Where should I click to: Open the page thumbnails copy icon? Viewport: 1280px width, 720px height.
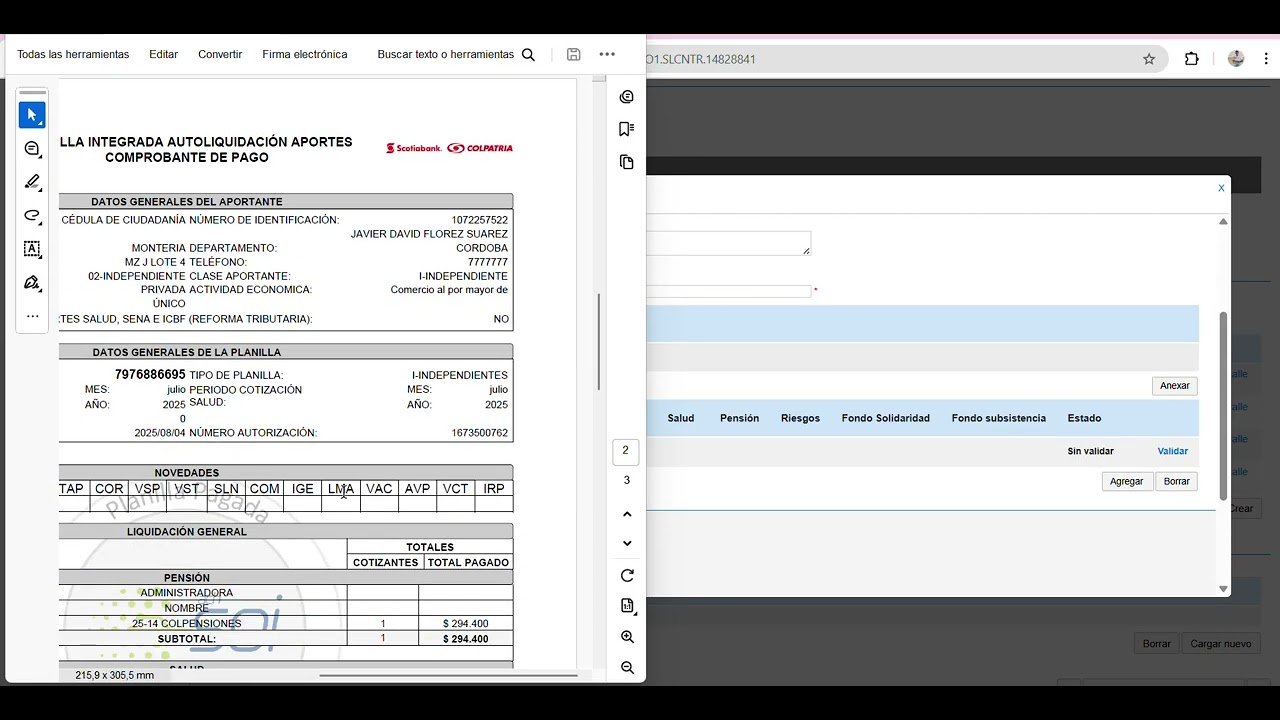pyautogui.click(x=627, y=162)
